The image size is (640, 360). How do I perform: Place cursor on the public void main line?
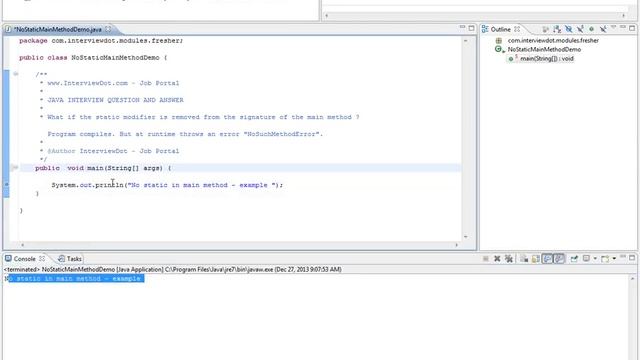coord(241,168)
